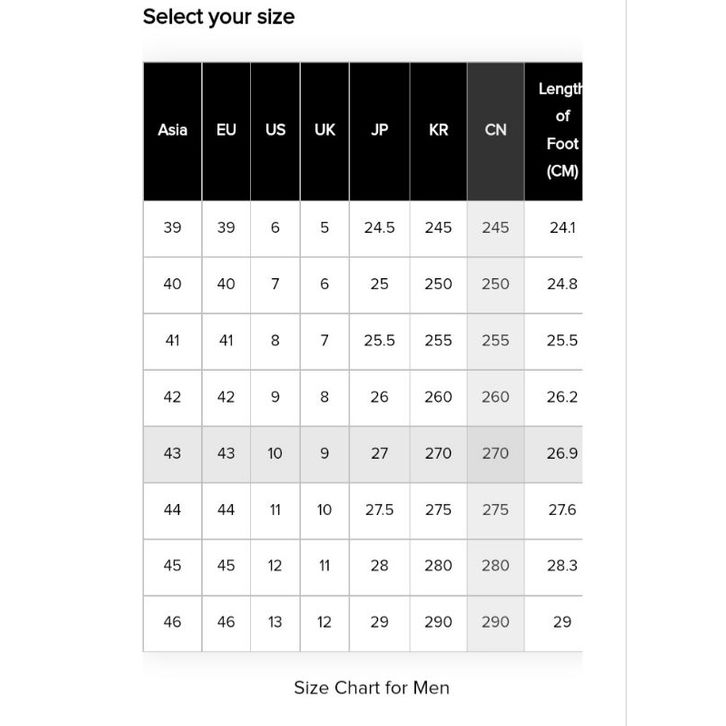Click the "Select your size" heading
Screen dimensions: 726x726
click(219, 17)
